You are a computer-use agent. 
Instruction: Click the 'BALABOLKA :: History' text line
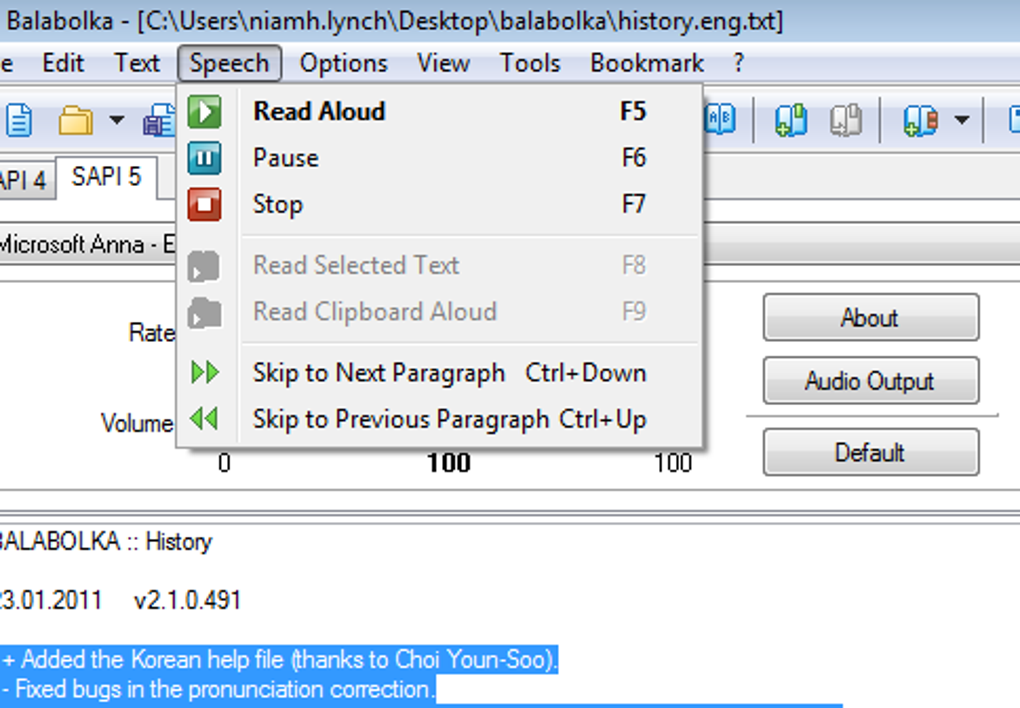[x=105, y=541]
